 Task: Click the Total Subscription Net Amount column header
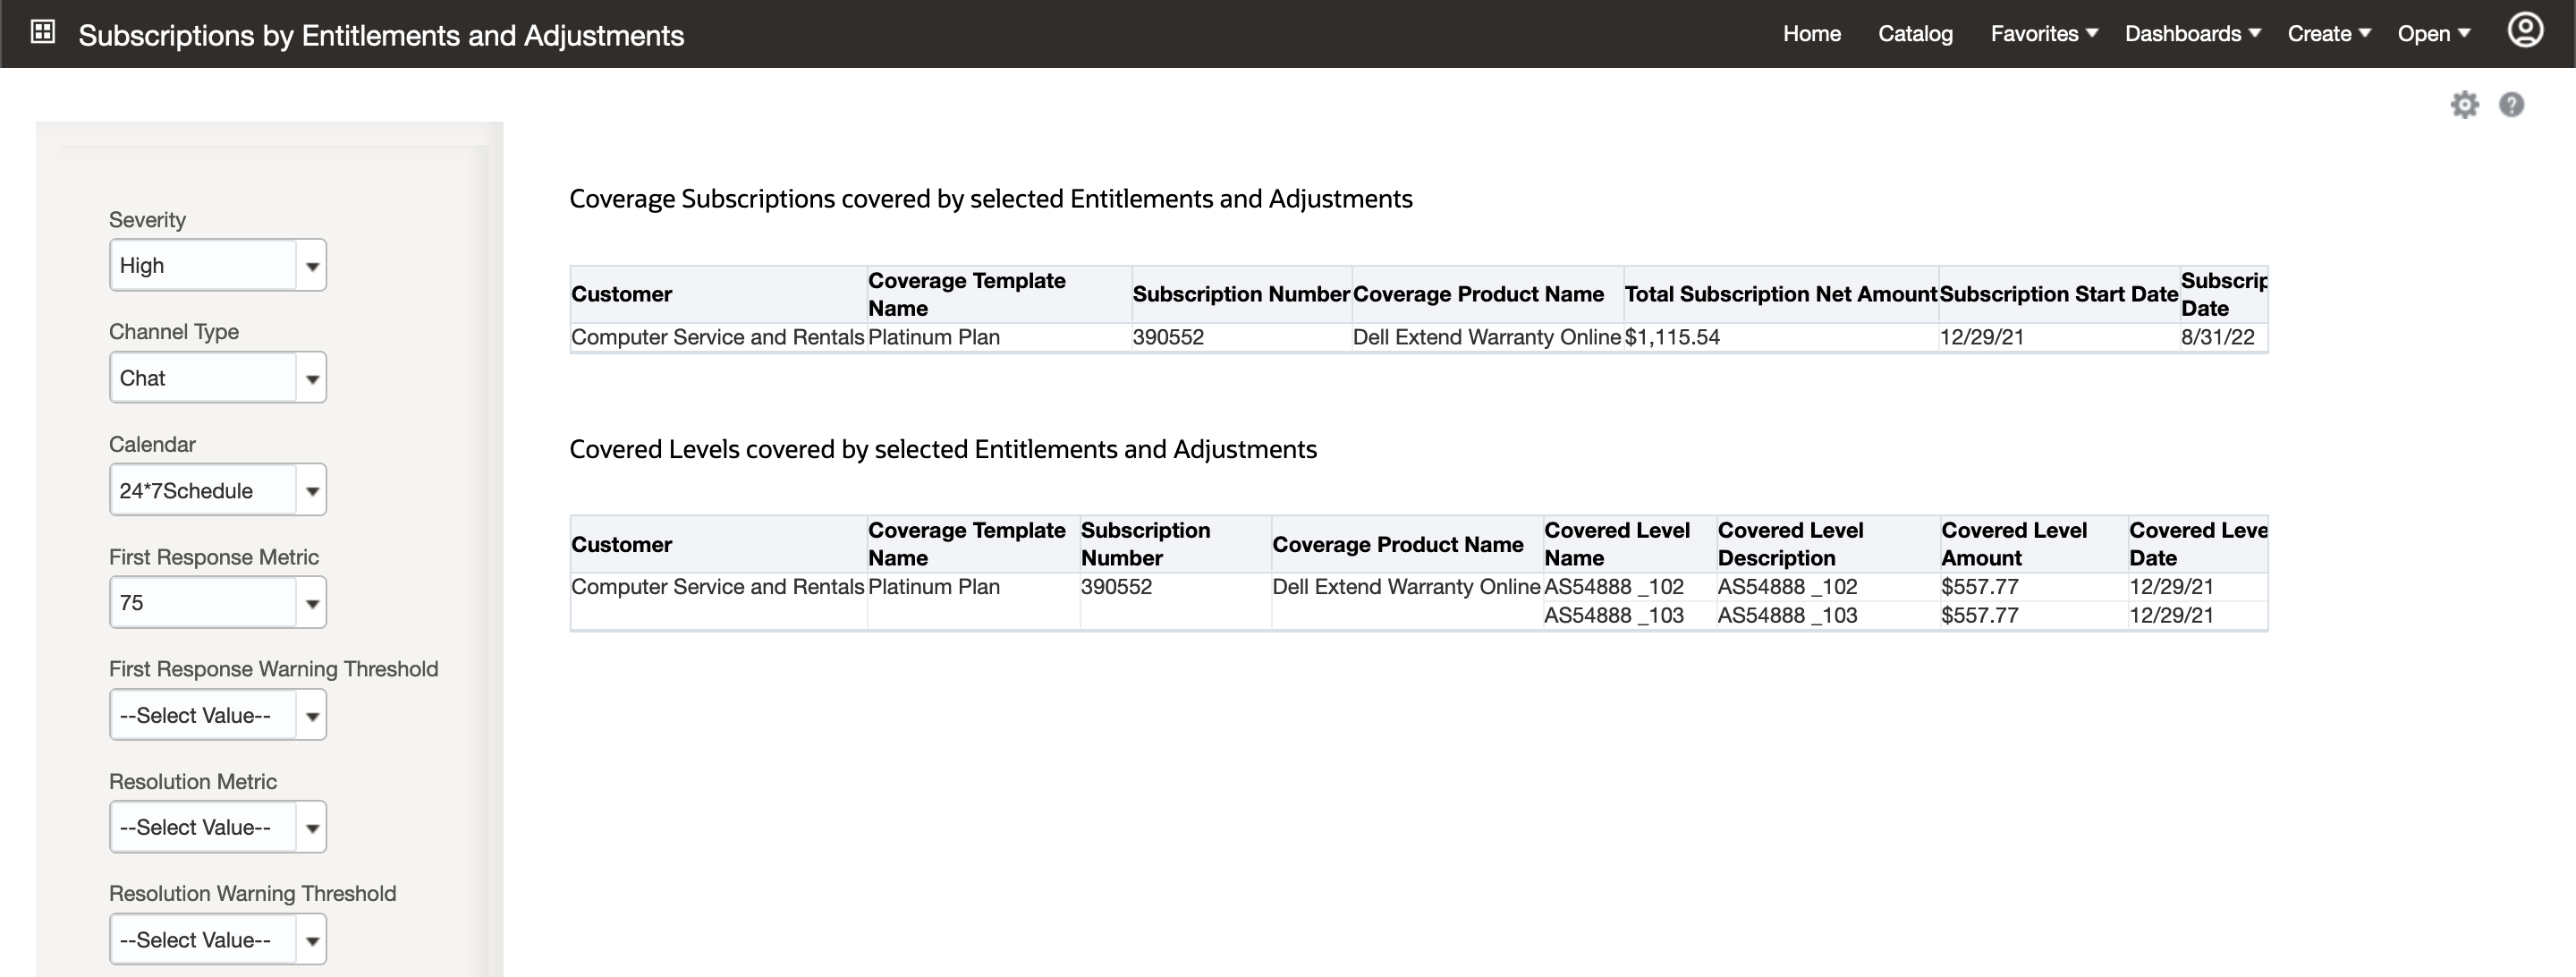coord(1780,294)
